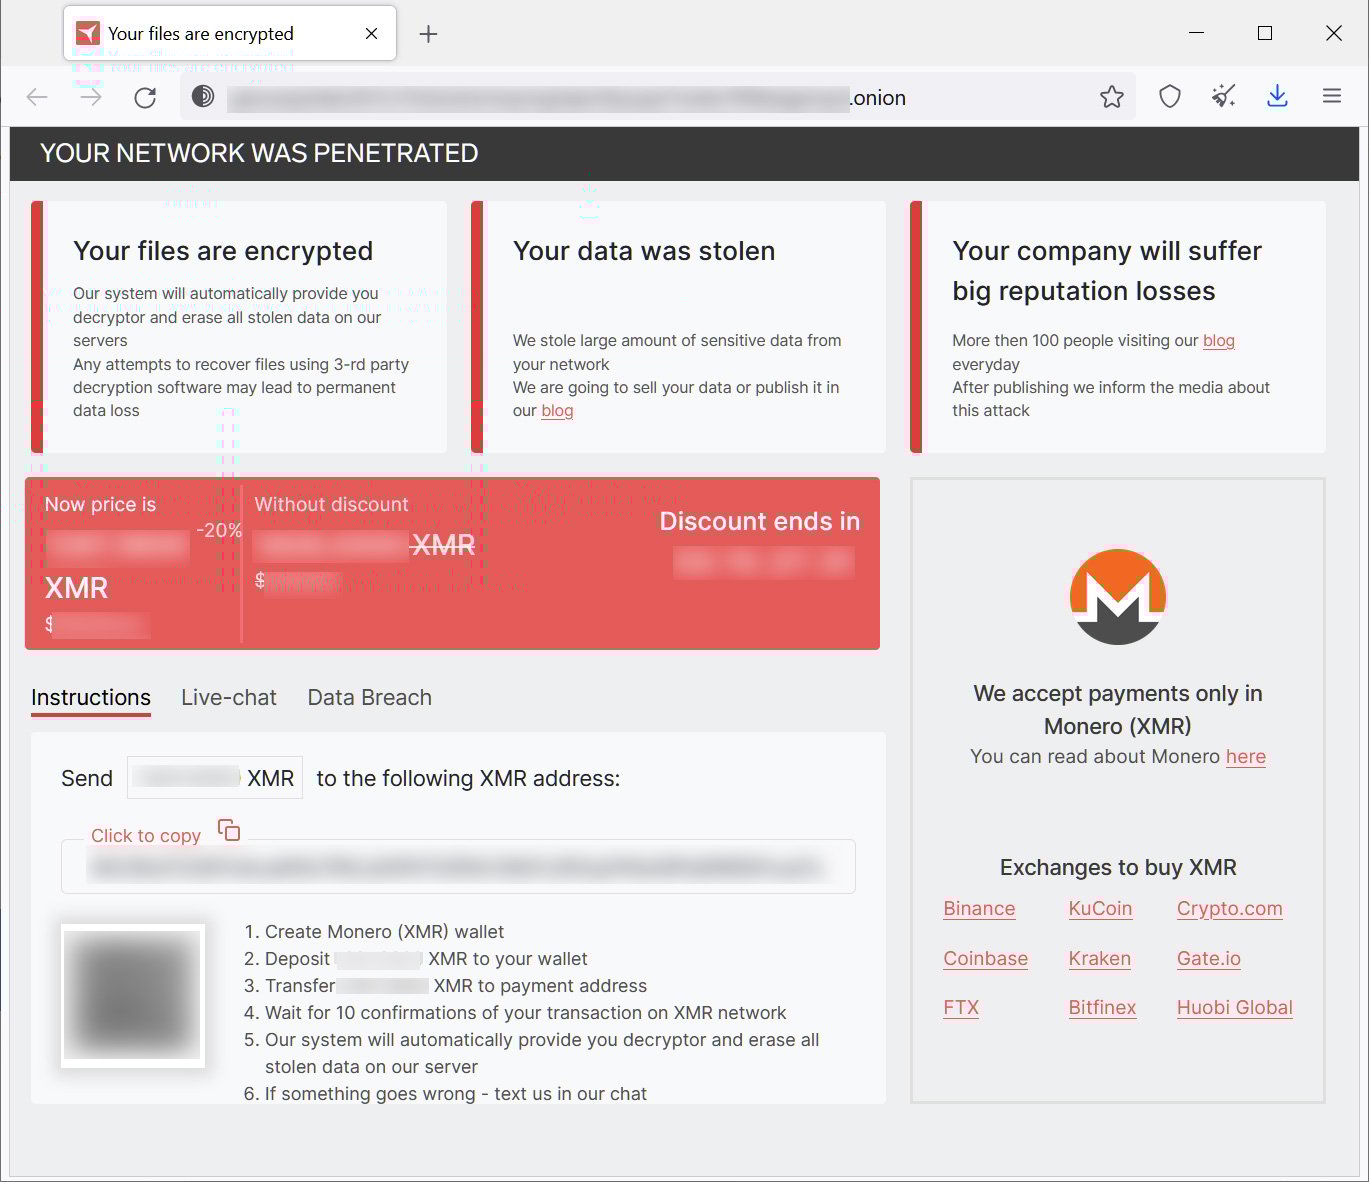Click the 'Your files are encrypted' card heading
The image size is (1369, 1182).
point(223,251)
